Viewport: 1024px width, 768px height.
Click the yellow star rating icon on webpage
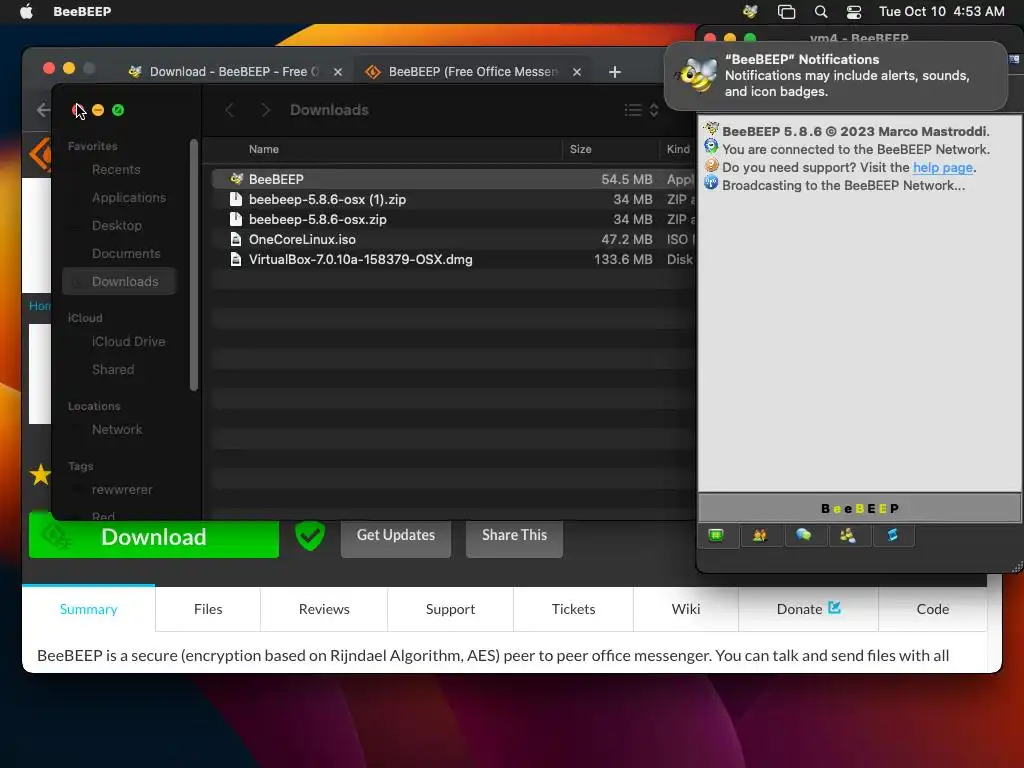click(x=40, y=474)
